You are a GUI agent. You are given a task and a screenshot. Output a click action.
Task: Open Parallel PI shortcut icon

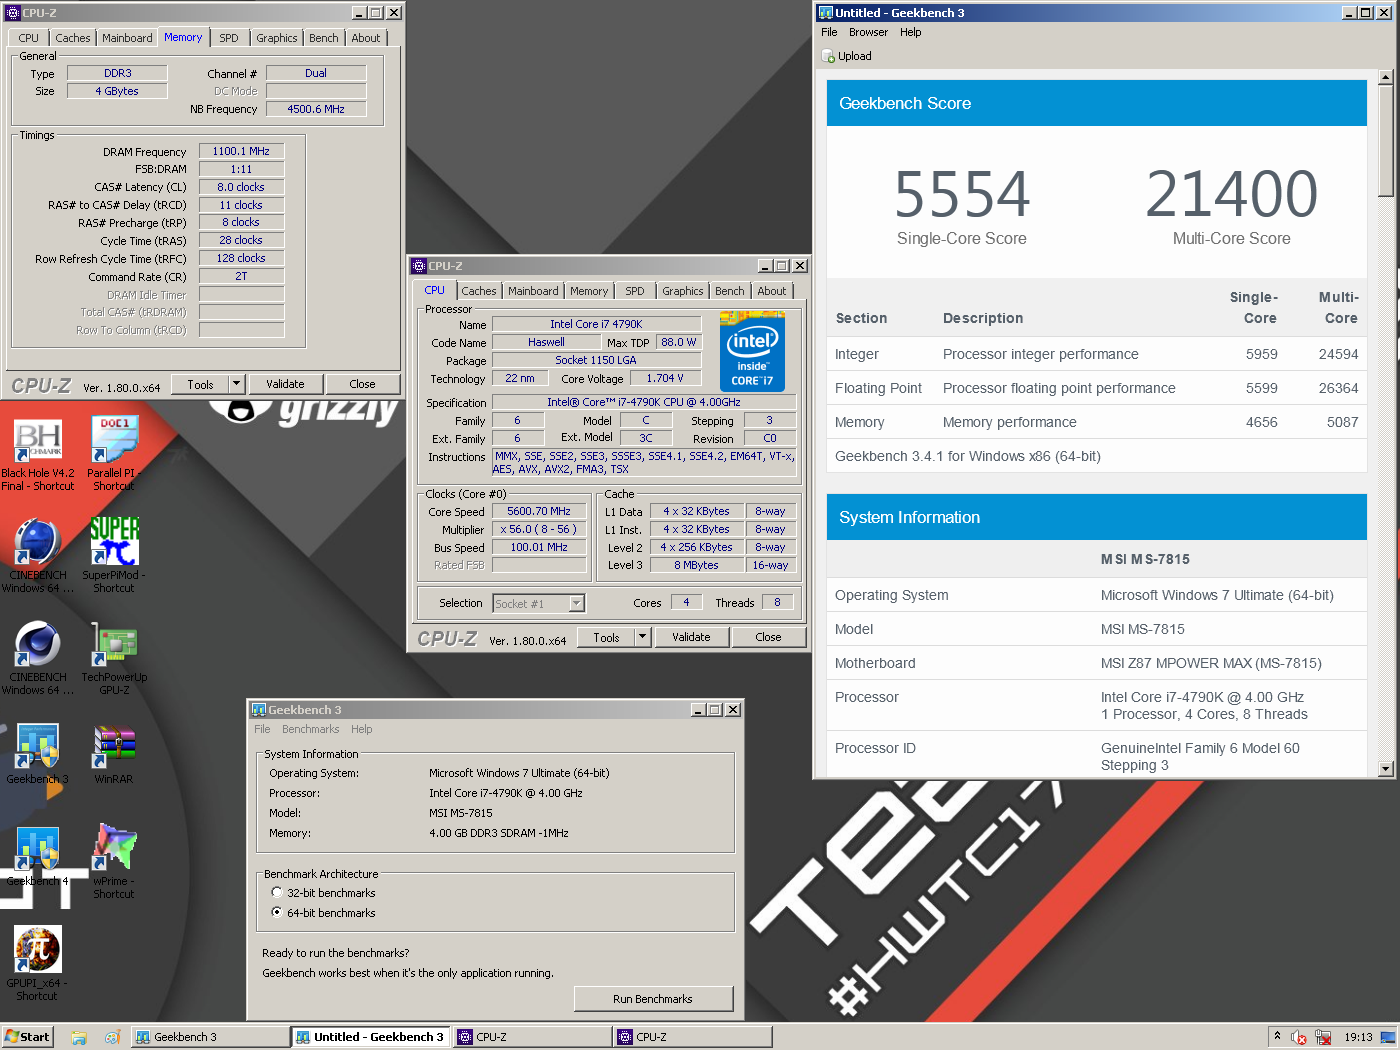click(114, 440)
